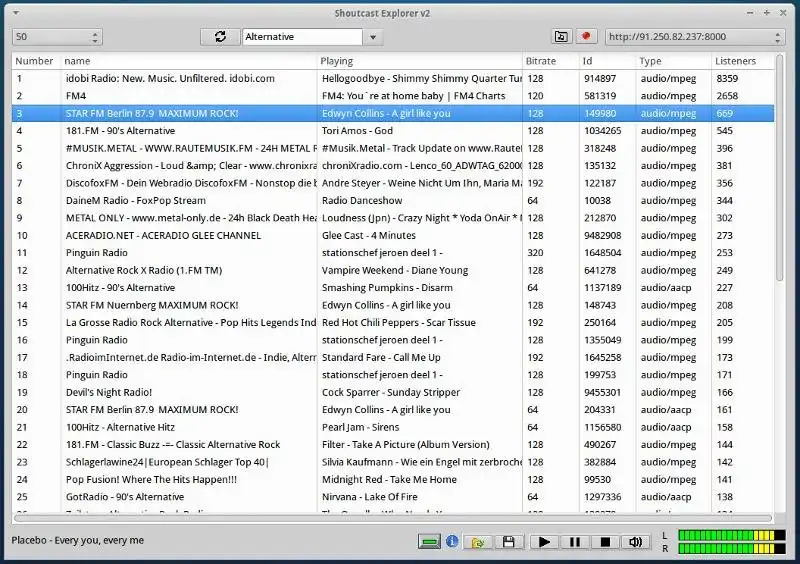Screen dimensions: 800x564
Task: Open volume control speaker button
Action: click(x=635, y=542)
